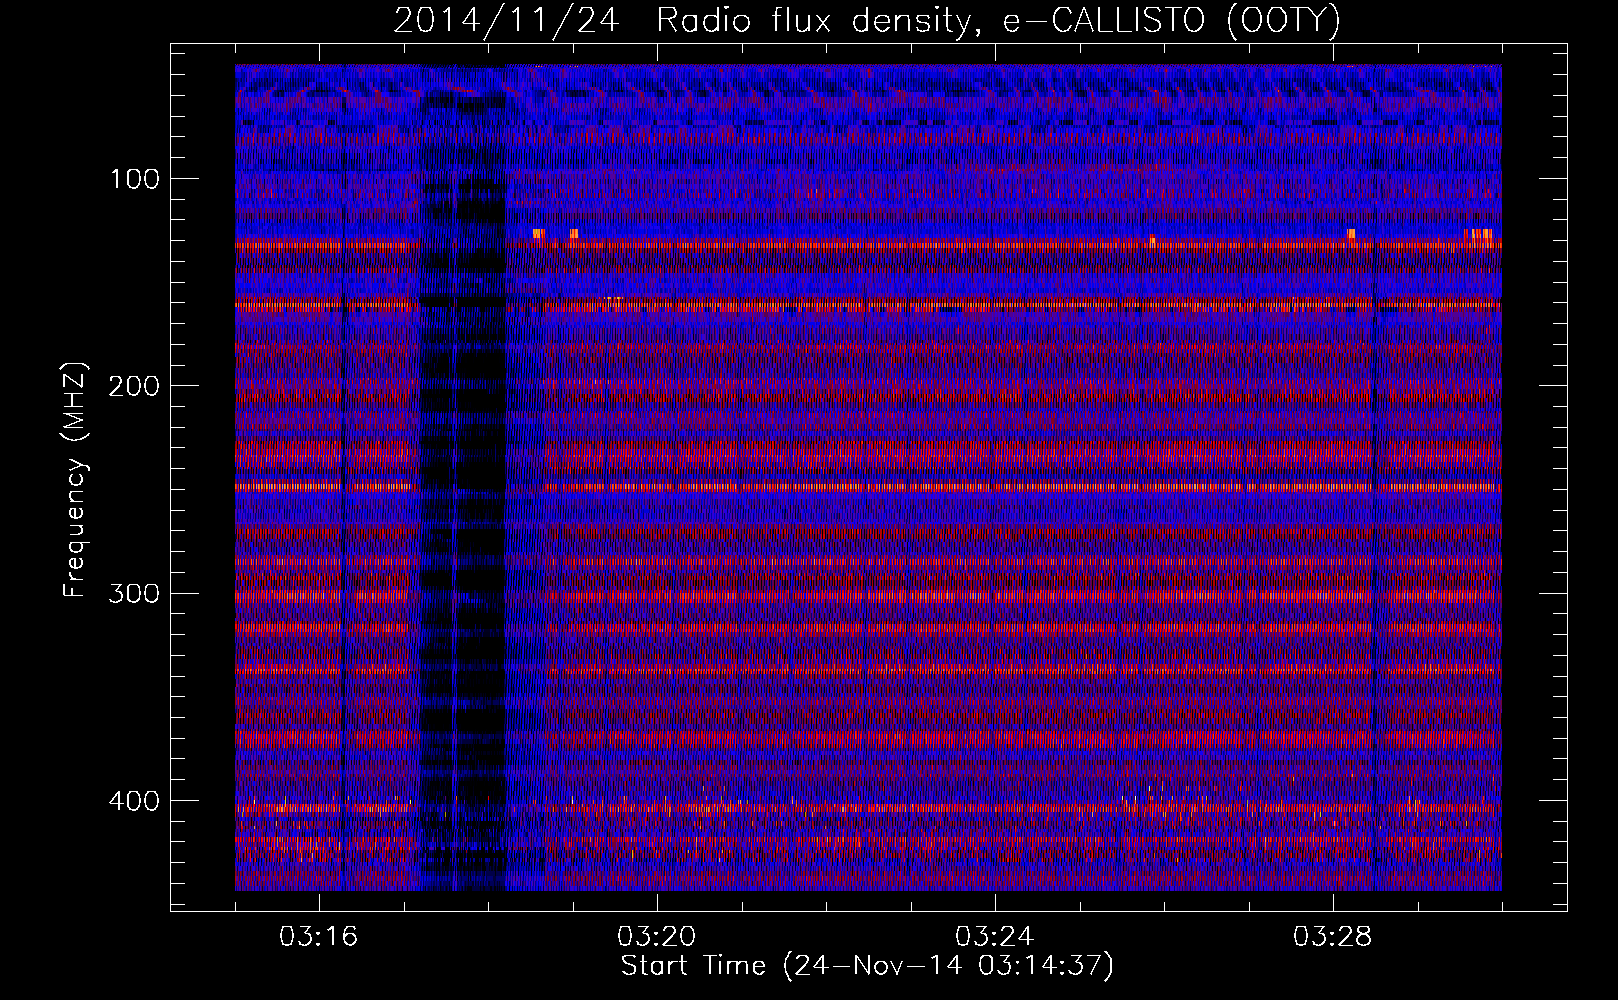Image resolution: width=1618 pixels, height=1000 pixels.
Task: Click the "Start Time (24-Nov-14 03:14:37)" label
Action: (x=867, y=966)
